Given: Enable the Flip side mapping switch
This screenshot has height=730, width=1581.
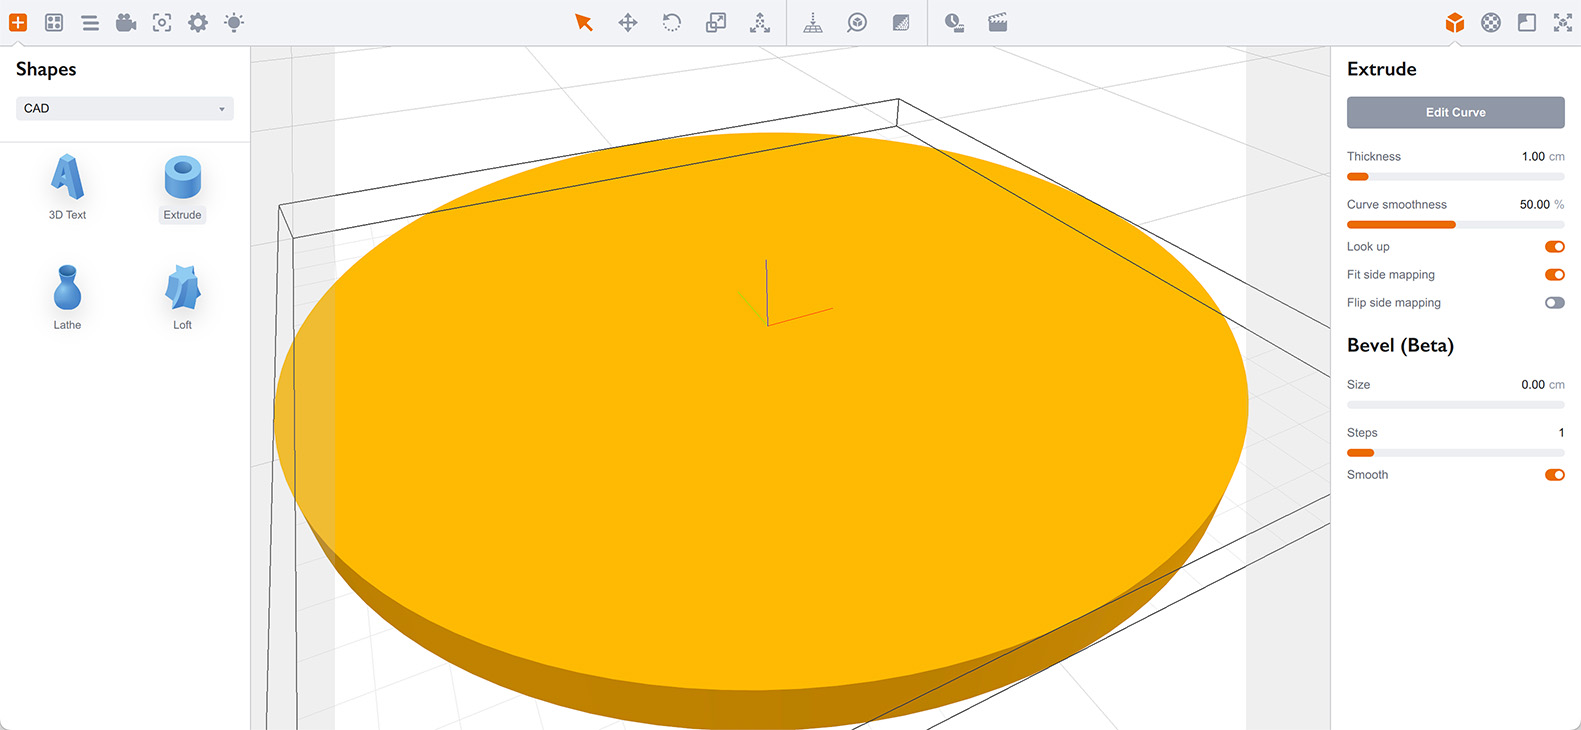Looking at the screenshot, I should click(x=1554, y=303).
